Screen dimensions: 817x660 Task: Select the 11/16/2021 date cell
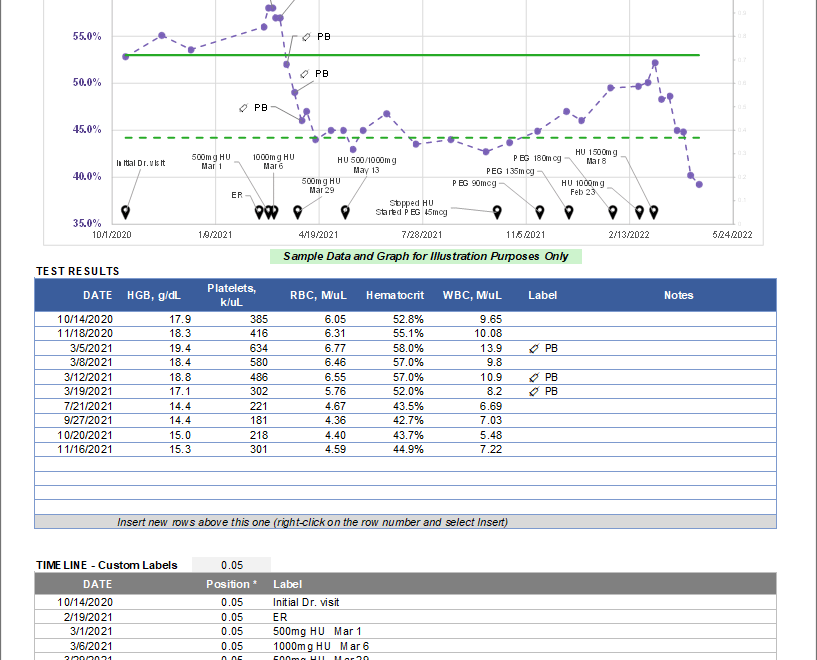85,450
